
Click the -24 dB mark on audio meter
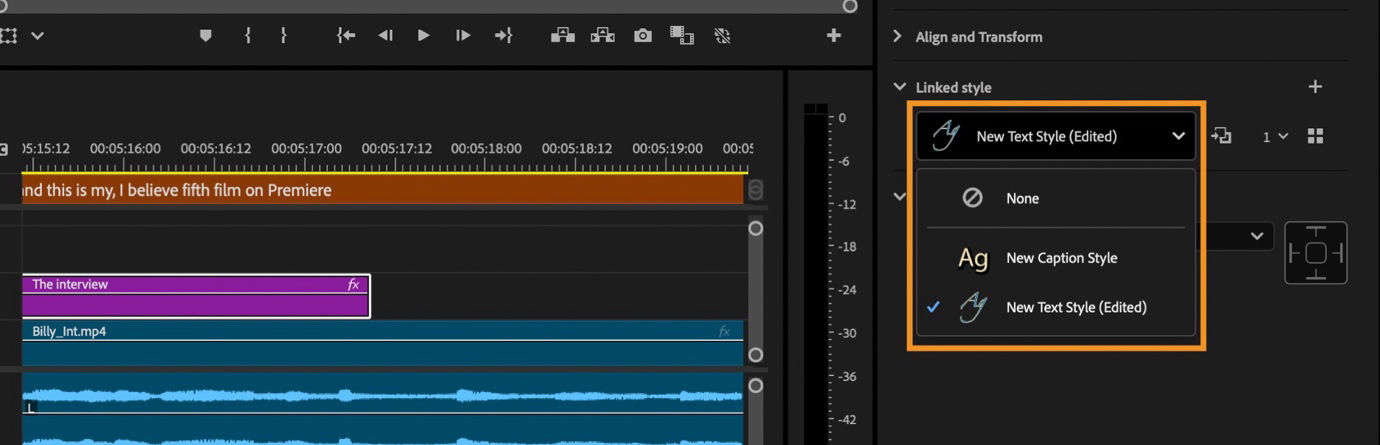tap(846, 291)
